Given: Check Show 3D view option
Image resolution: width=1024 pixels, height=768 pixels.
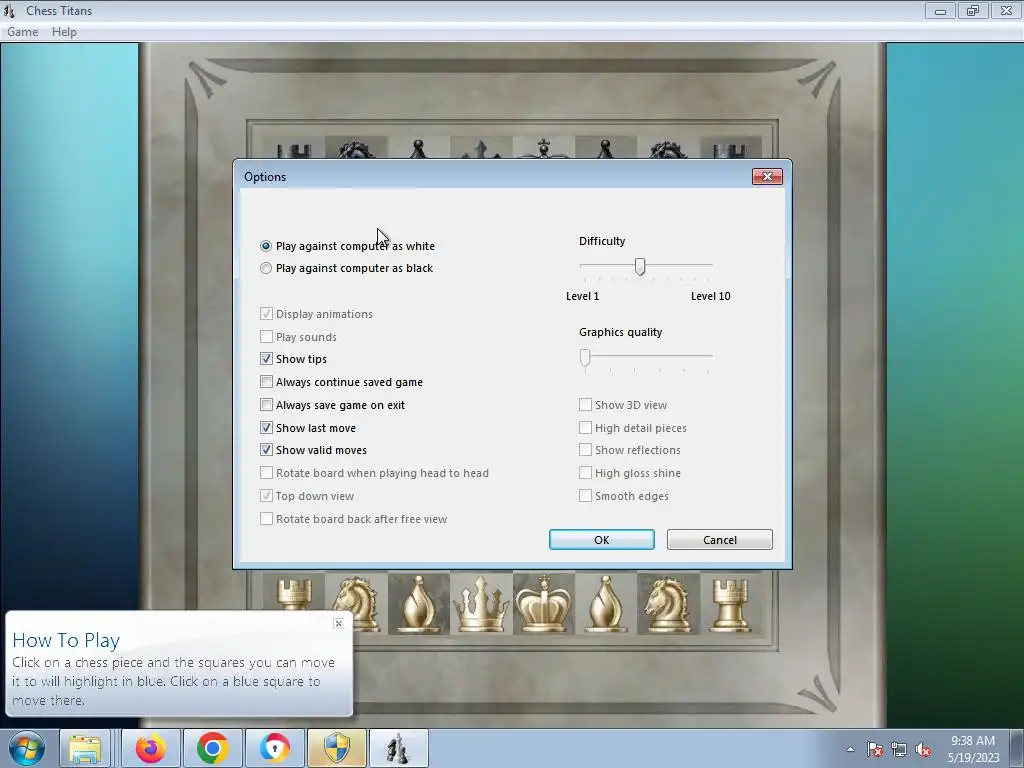Looking at the screenshot, I should [x=585, y=405].
